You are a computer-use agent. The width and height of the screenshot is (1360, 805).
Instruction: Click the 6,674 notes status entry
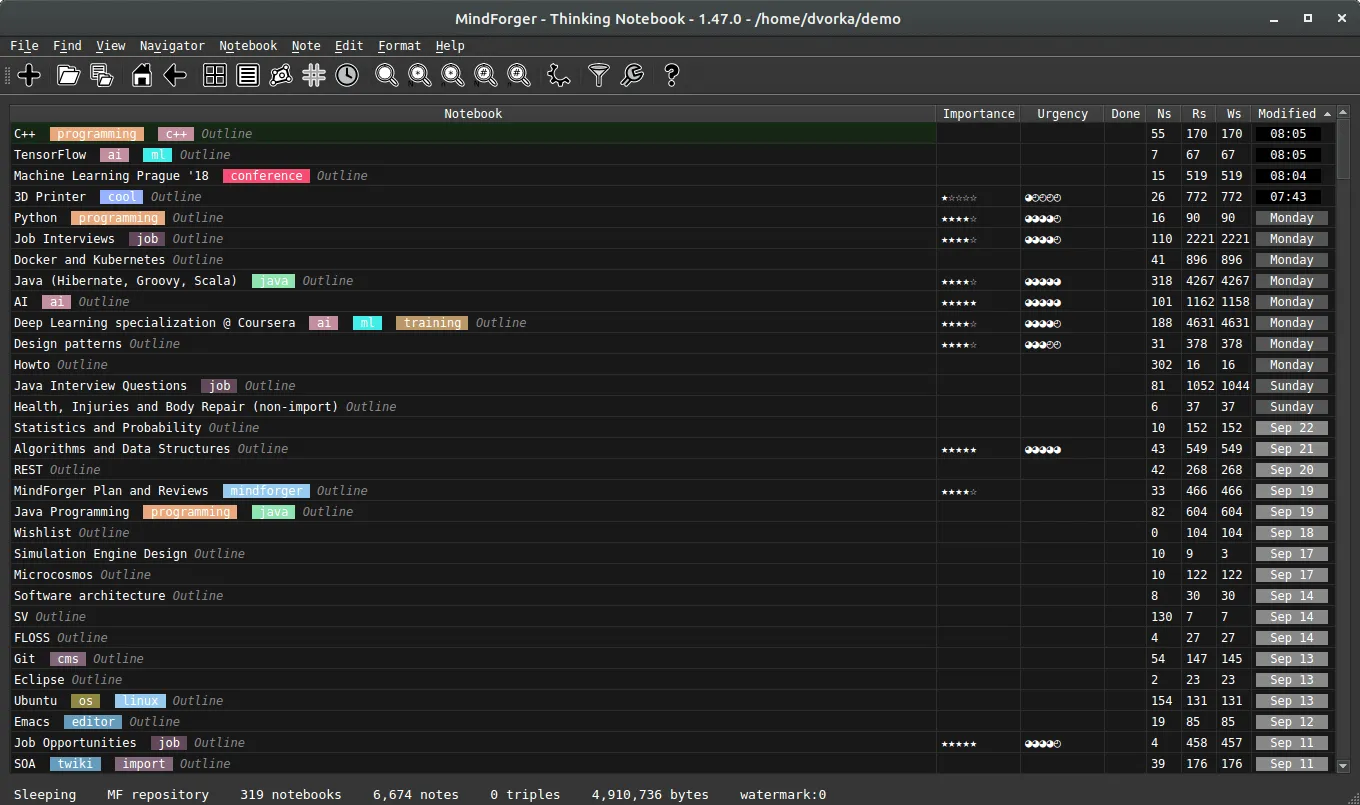(416, 794)
